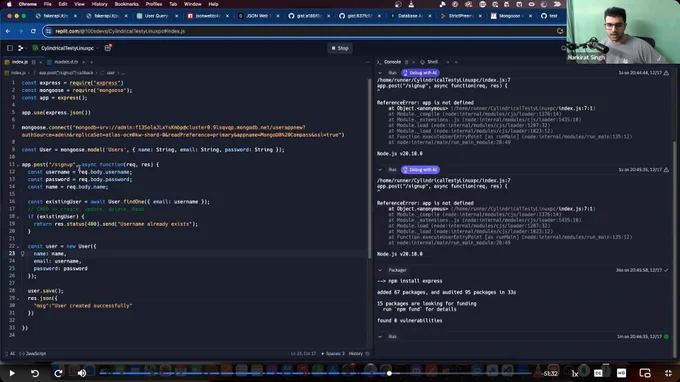Reload the Chrome page
Viewport: 680px width, 382px height.
33,31
